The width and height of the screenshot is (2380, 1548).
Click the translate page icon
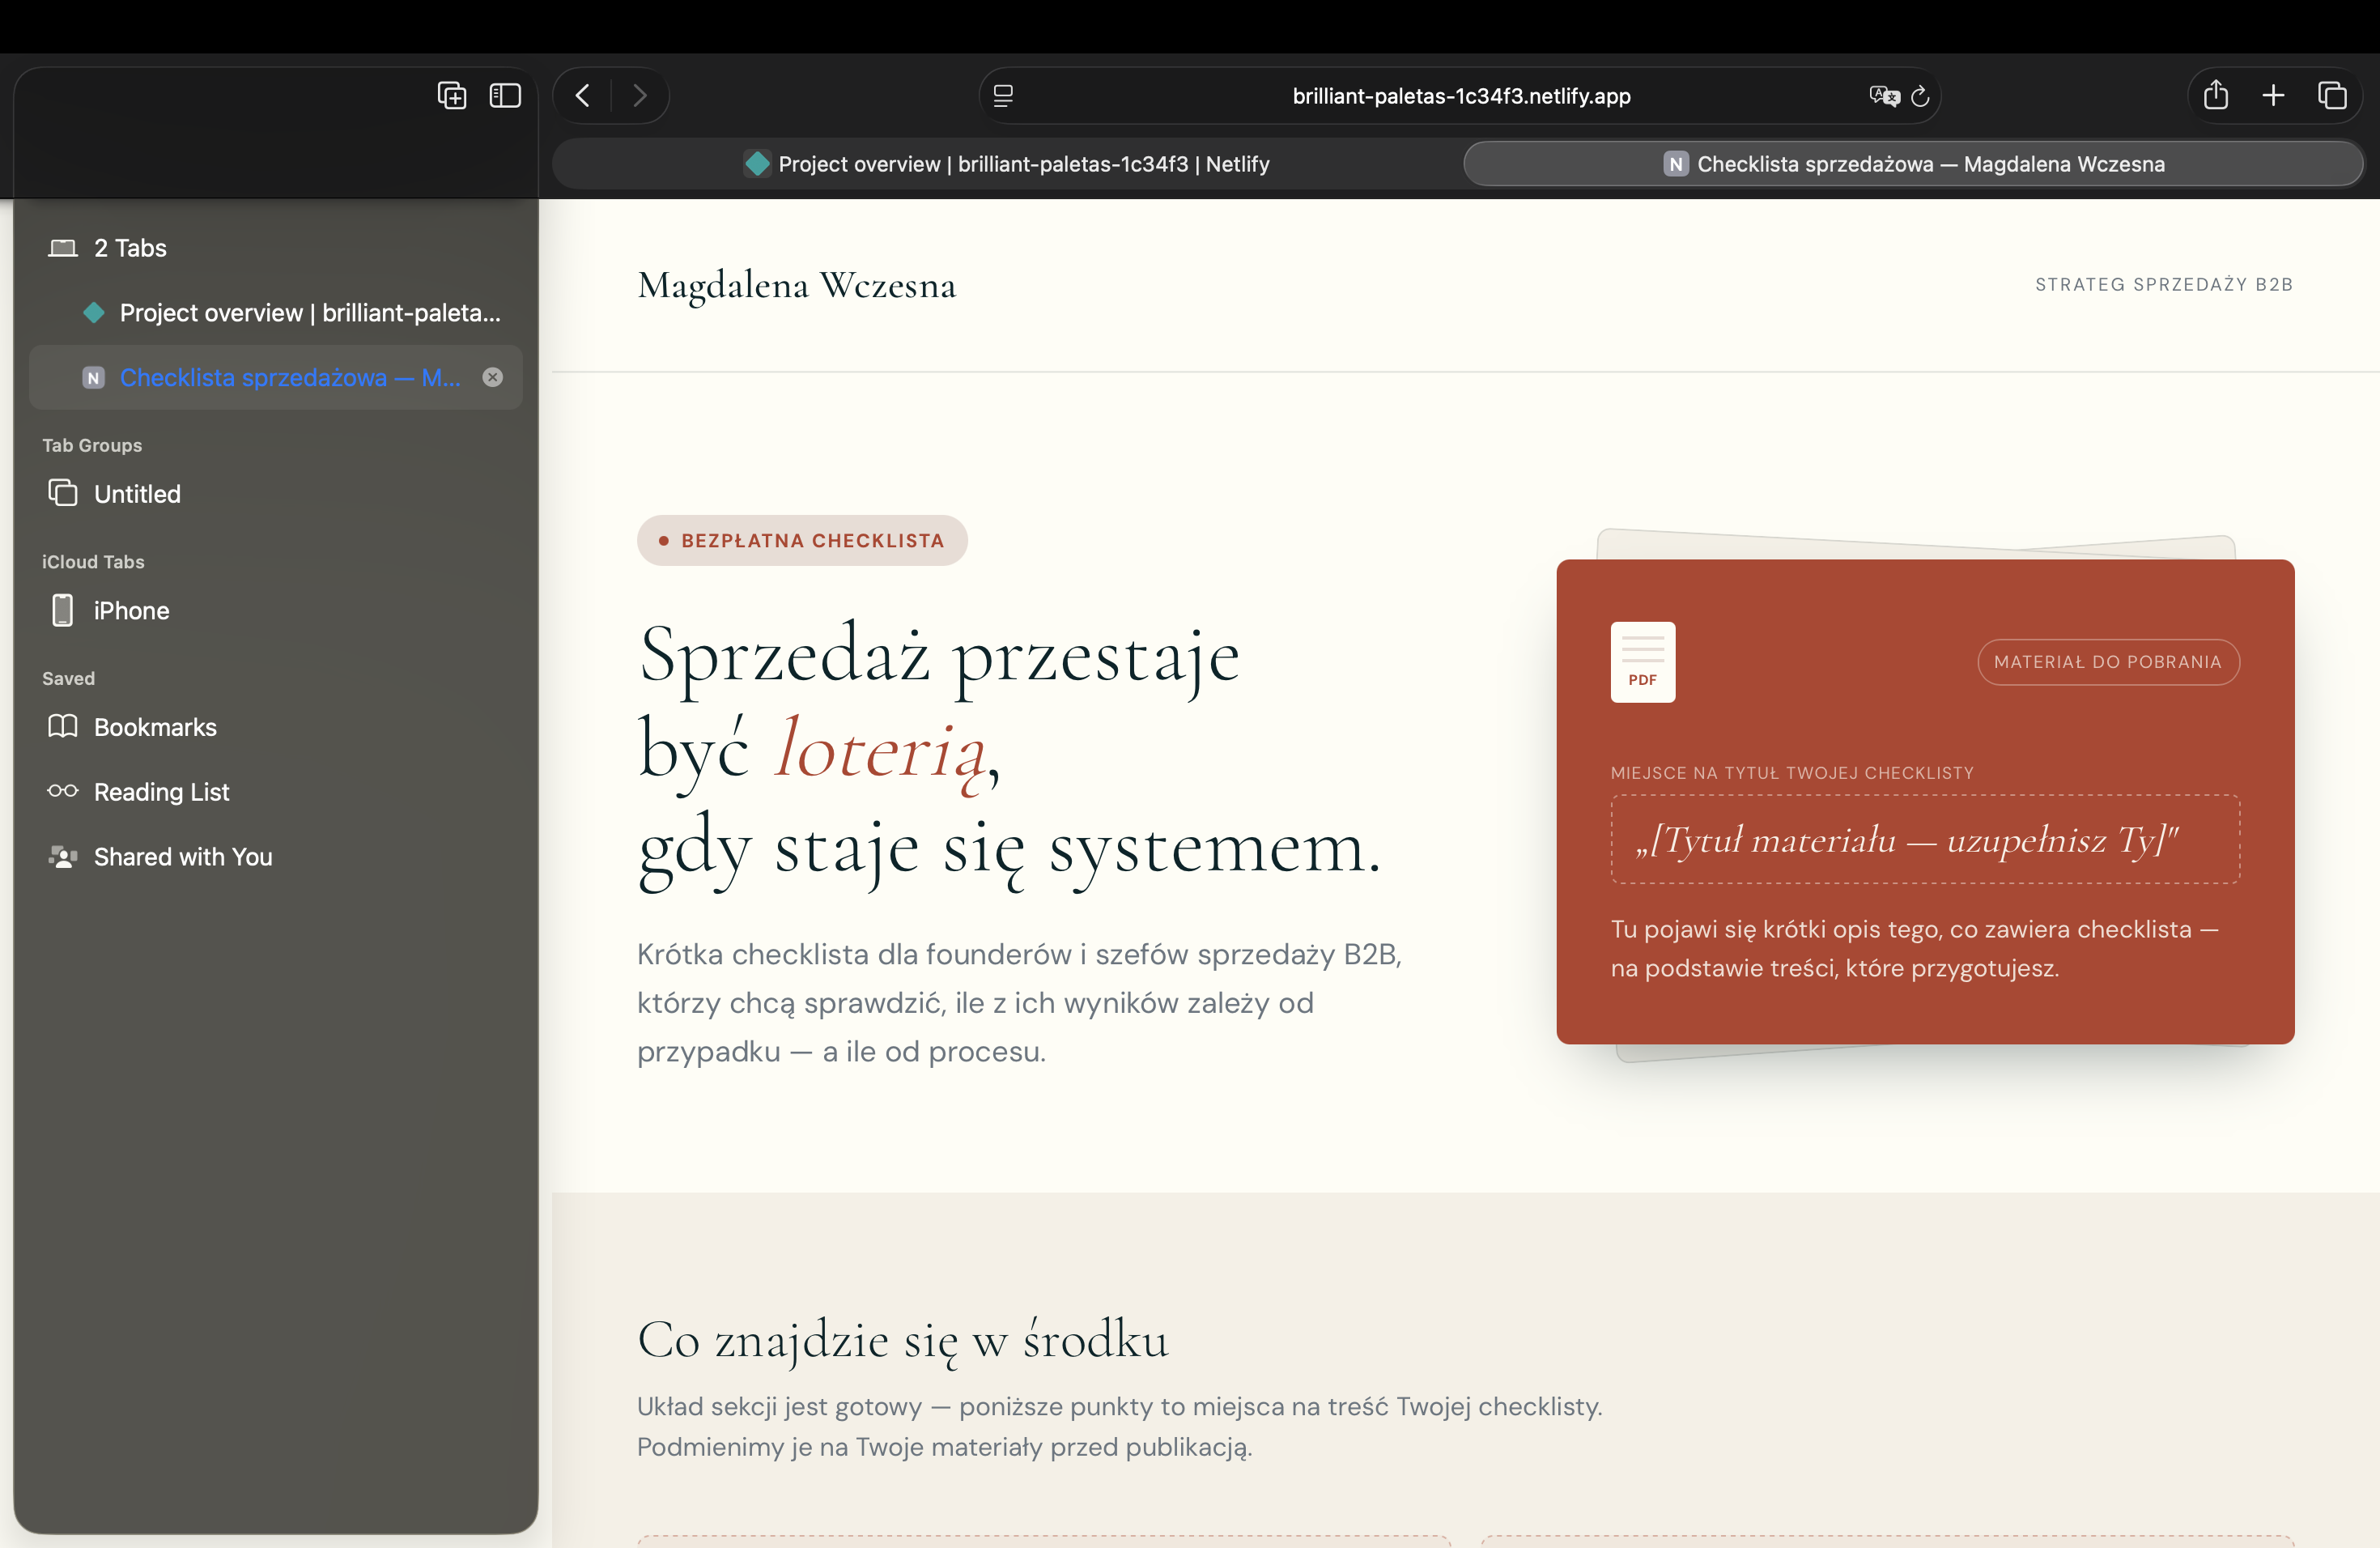tap(1884, 96)
